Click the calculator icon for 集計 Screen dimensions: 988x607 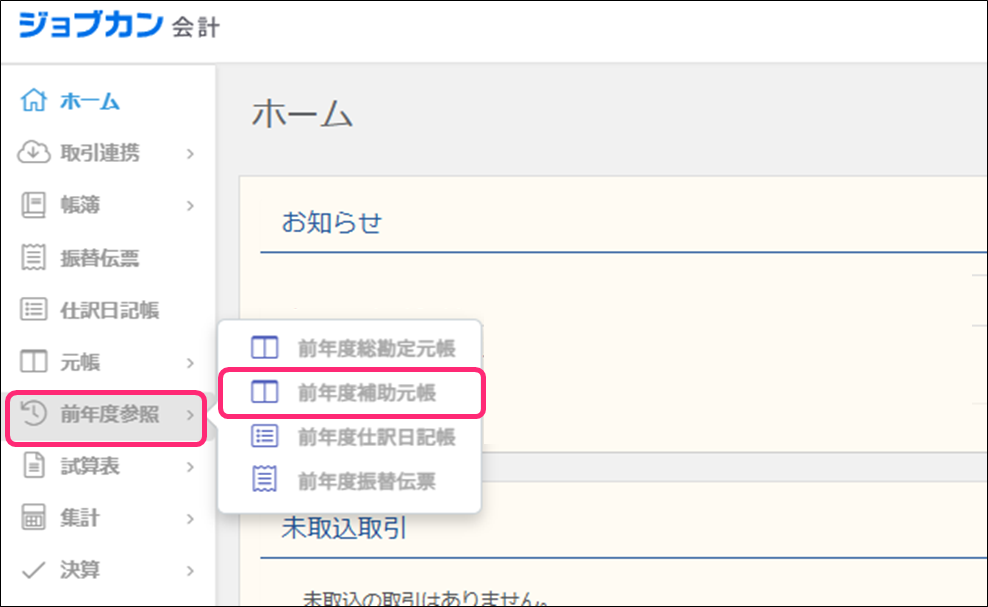34,518
